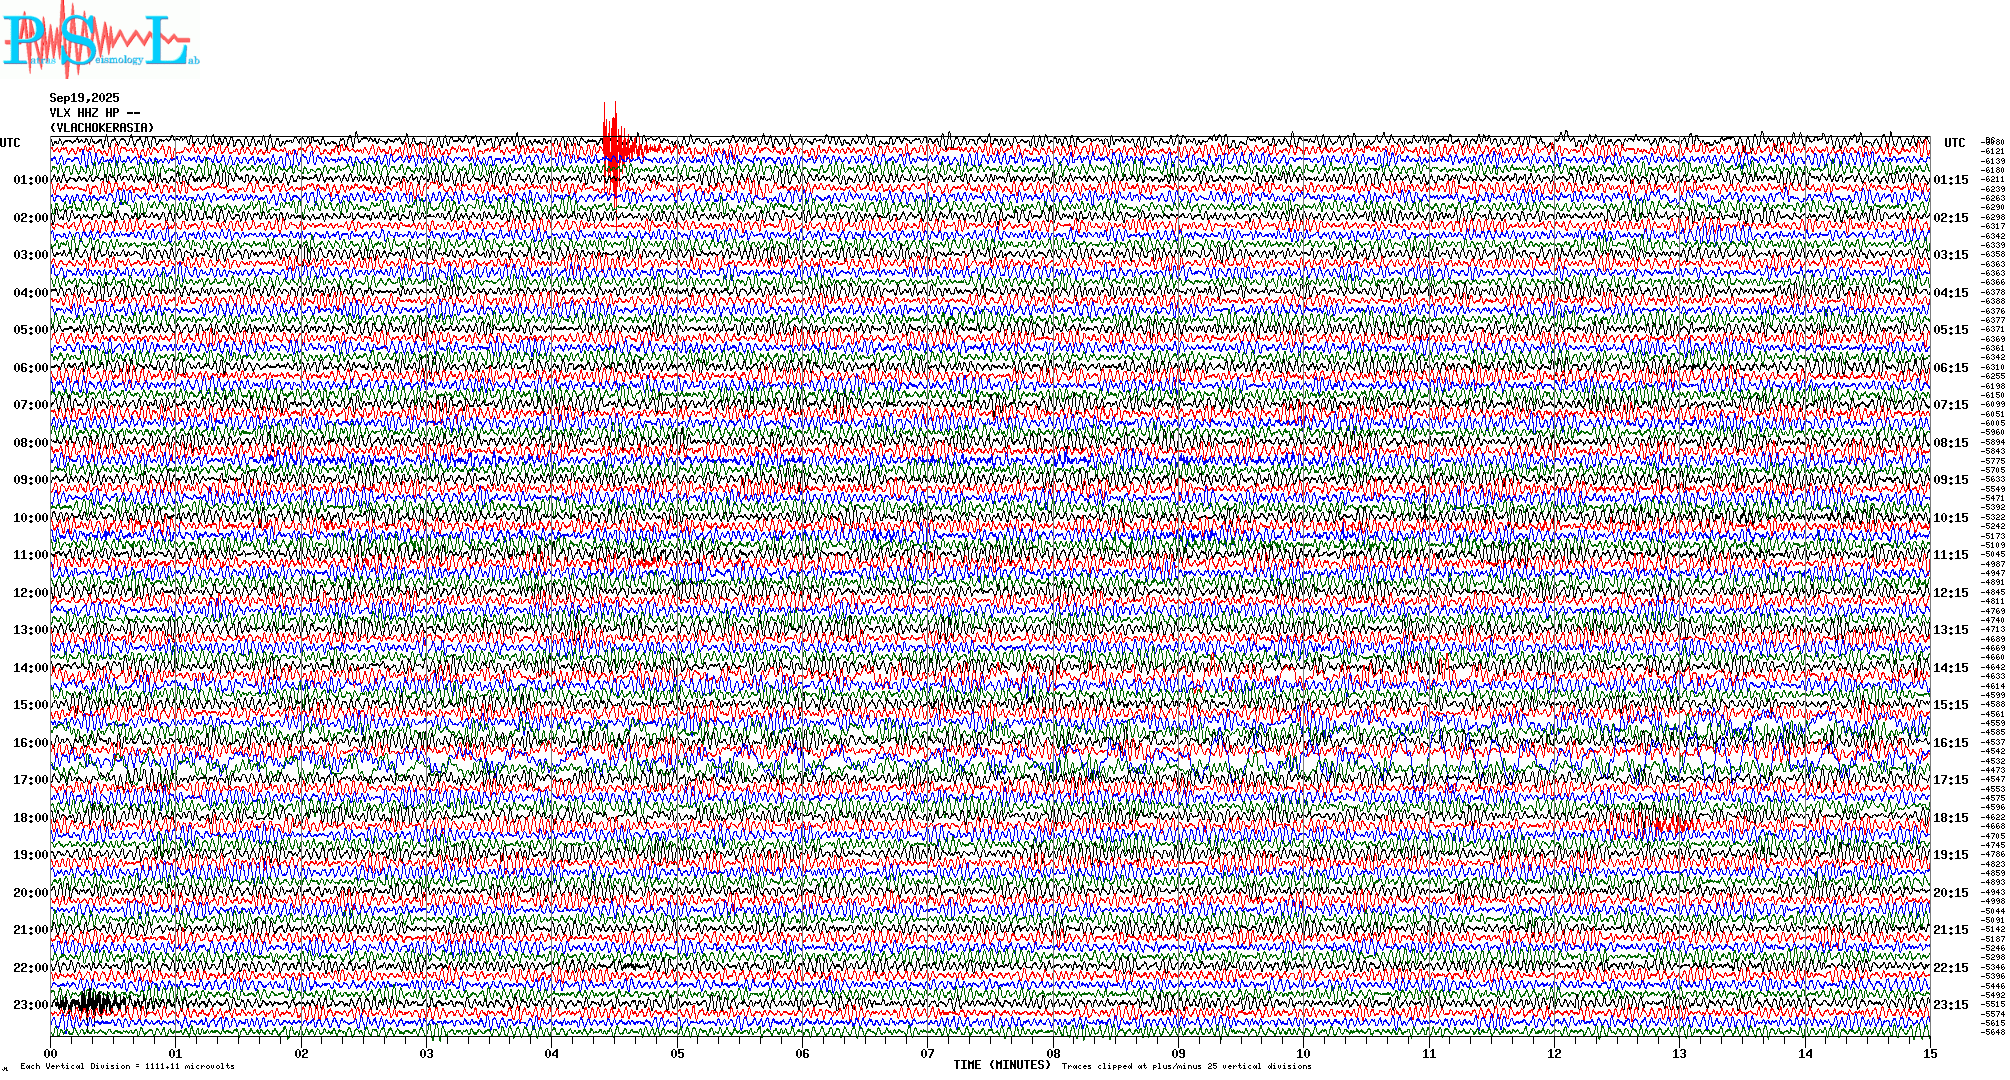Viewport: 2010px width, 1080px height.
Task: Click the 23:00 hour label
Action: pos(30,1005)
